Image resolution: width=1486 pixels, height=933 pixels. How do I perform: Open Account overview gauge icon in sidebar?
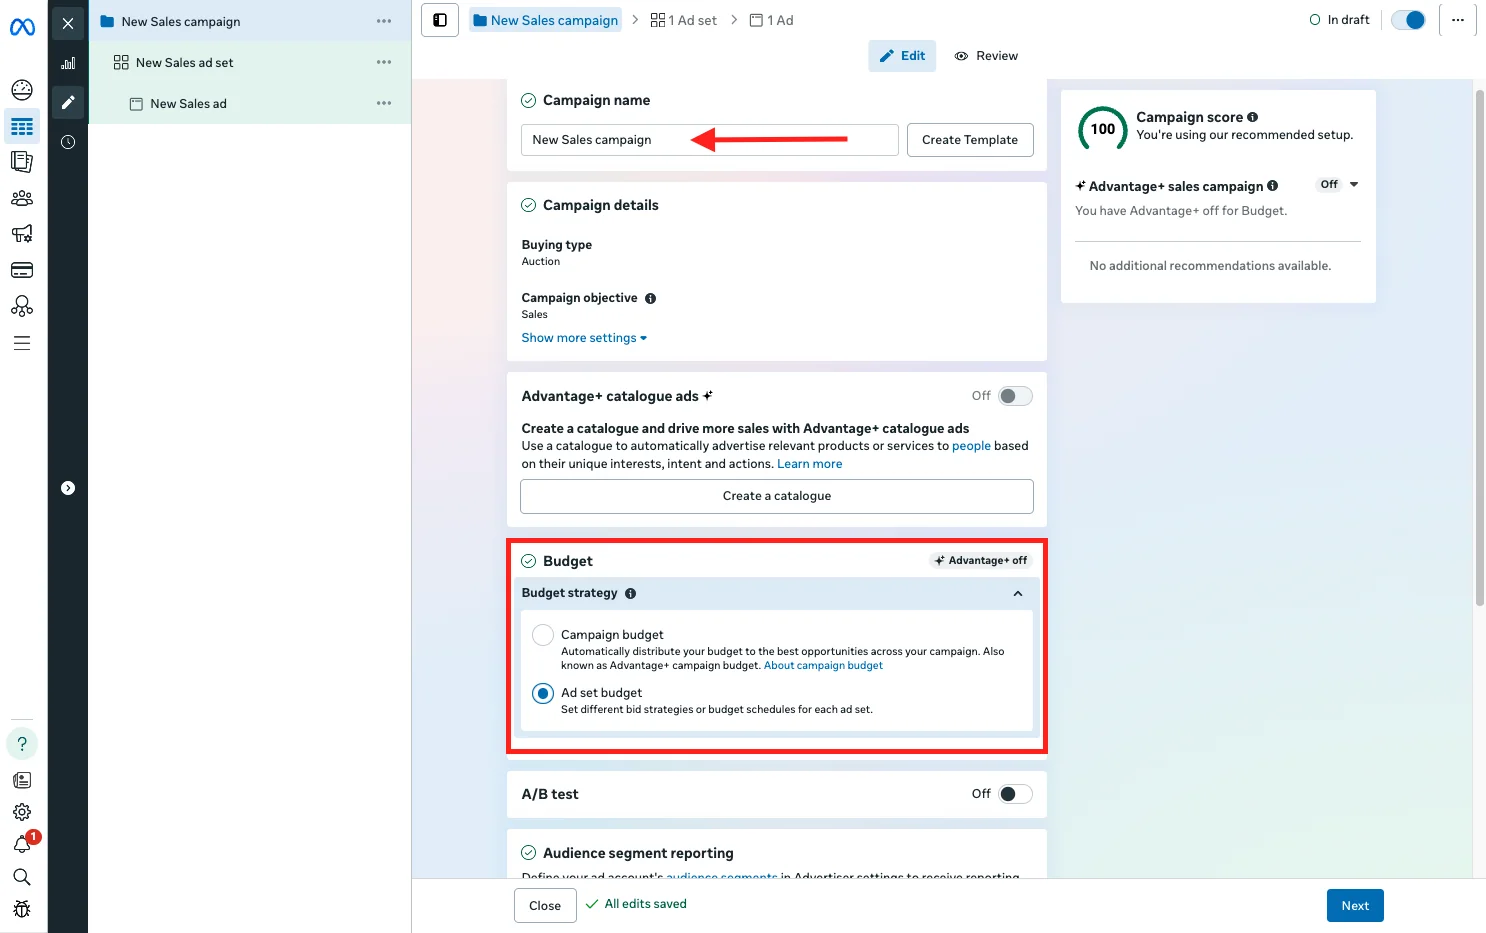tap(22, 90)
